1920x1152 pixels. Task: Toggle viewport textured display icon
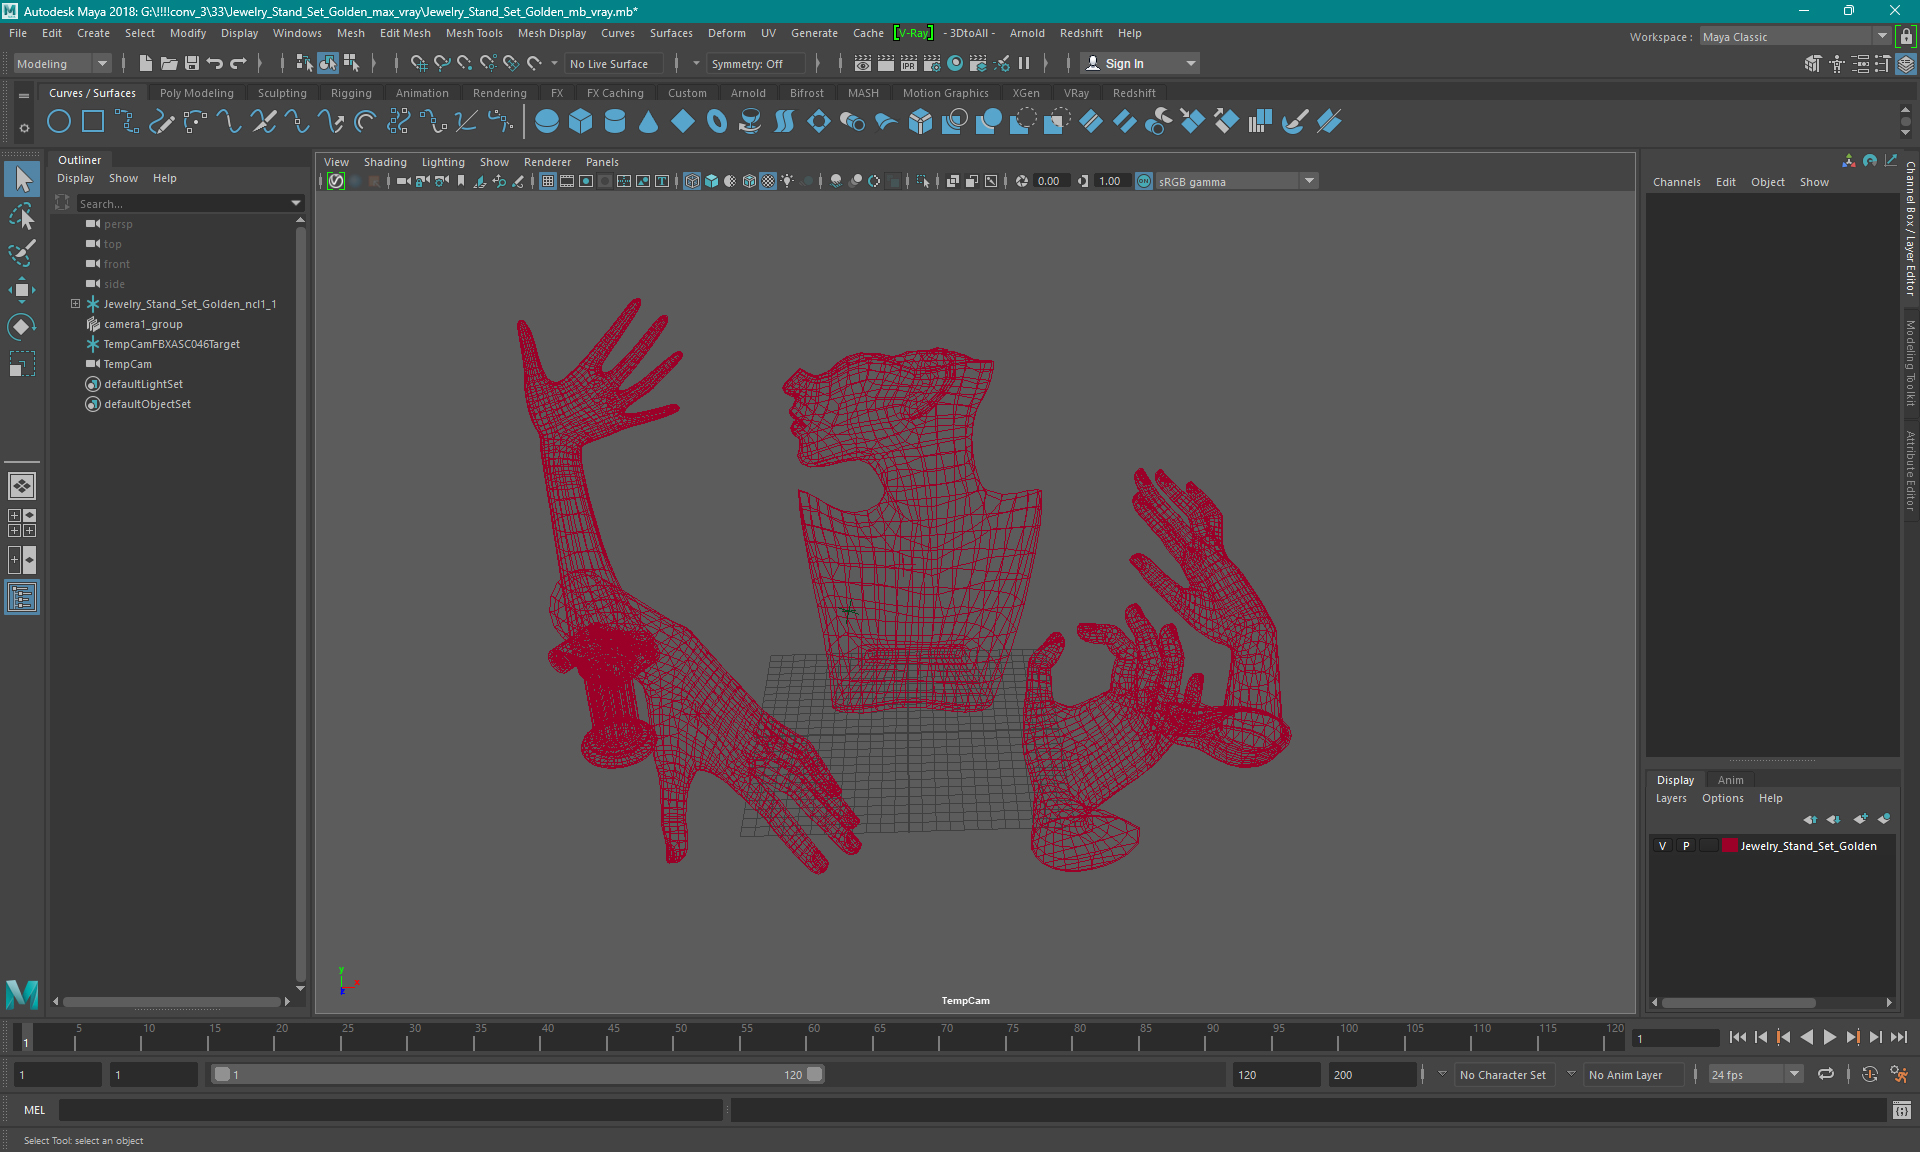pos(768,181)
